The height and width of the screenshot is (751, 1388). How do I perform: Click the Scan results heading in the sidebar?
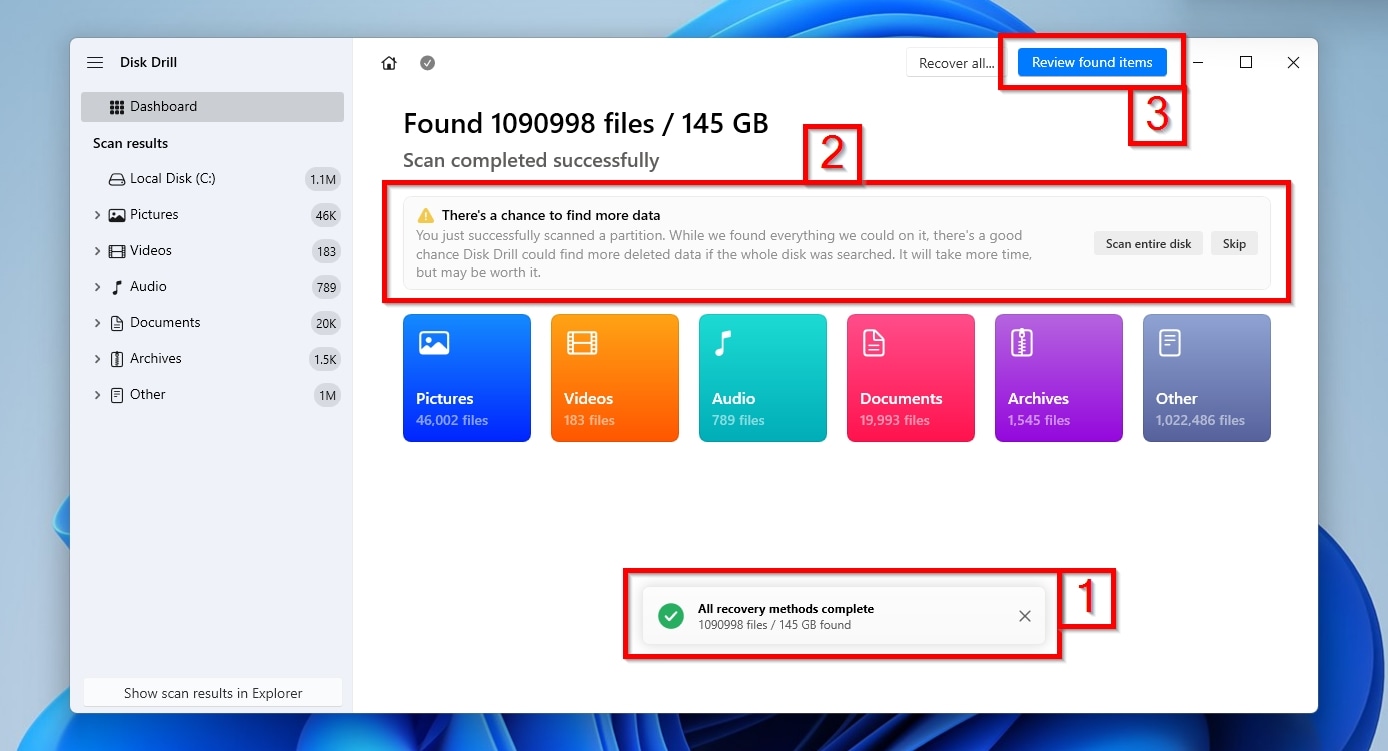tap(130, 143)
